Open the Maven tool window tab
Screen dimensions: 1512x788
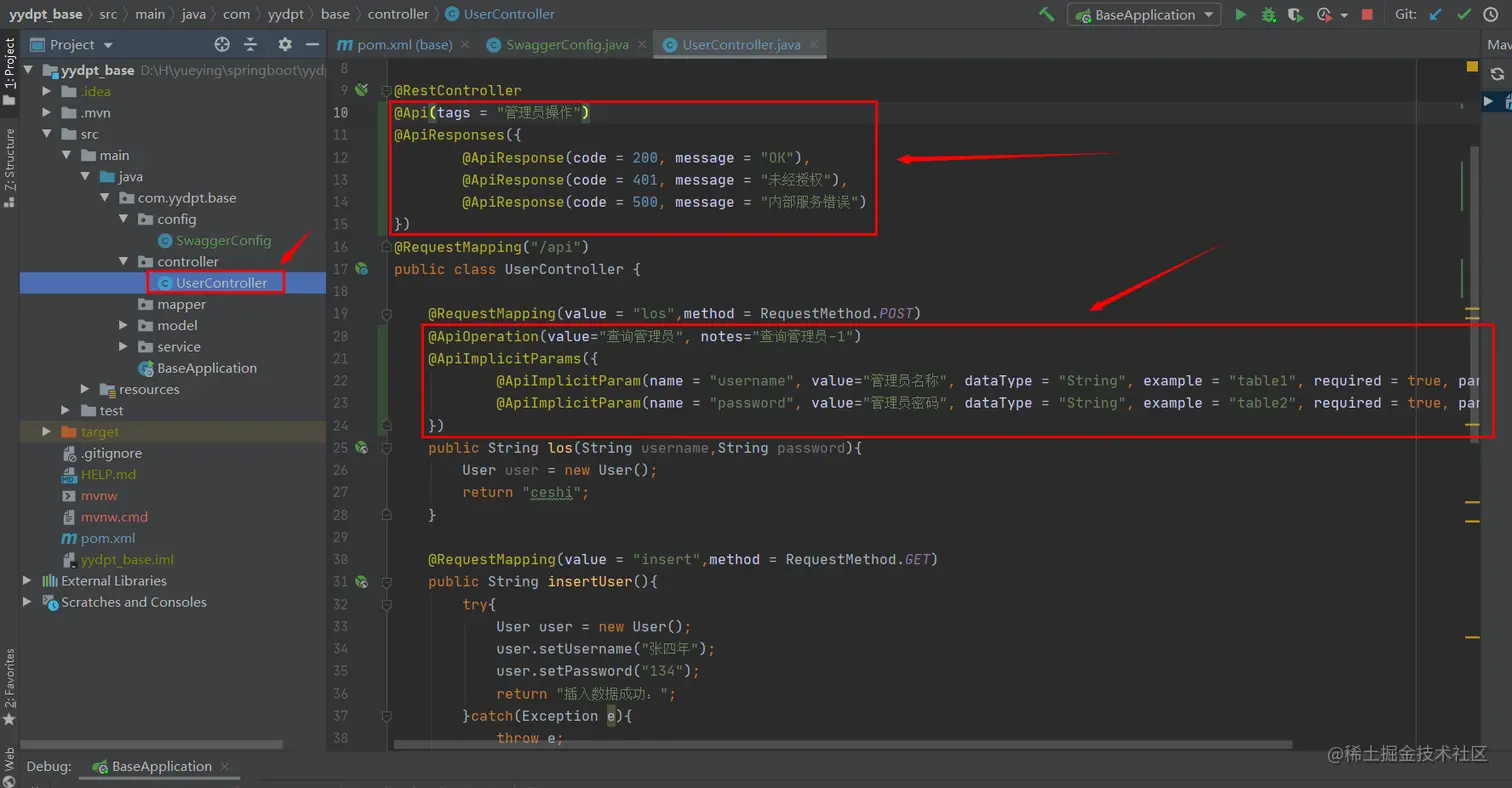tap(1498, 44)
